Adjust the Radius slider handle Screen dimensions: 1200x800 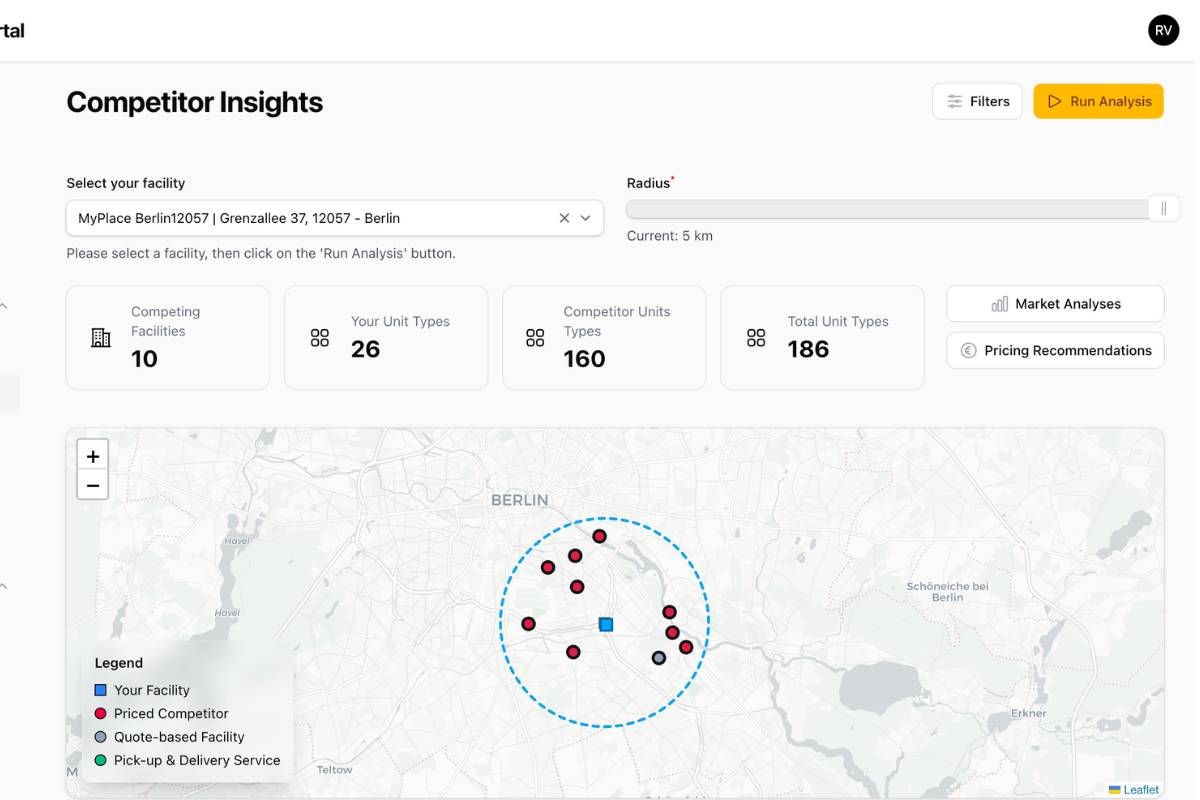pyautogui.click(x=1163, y=207)
